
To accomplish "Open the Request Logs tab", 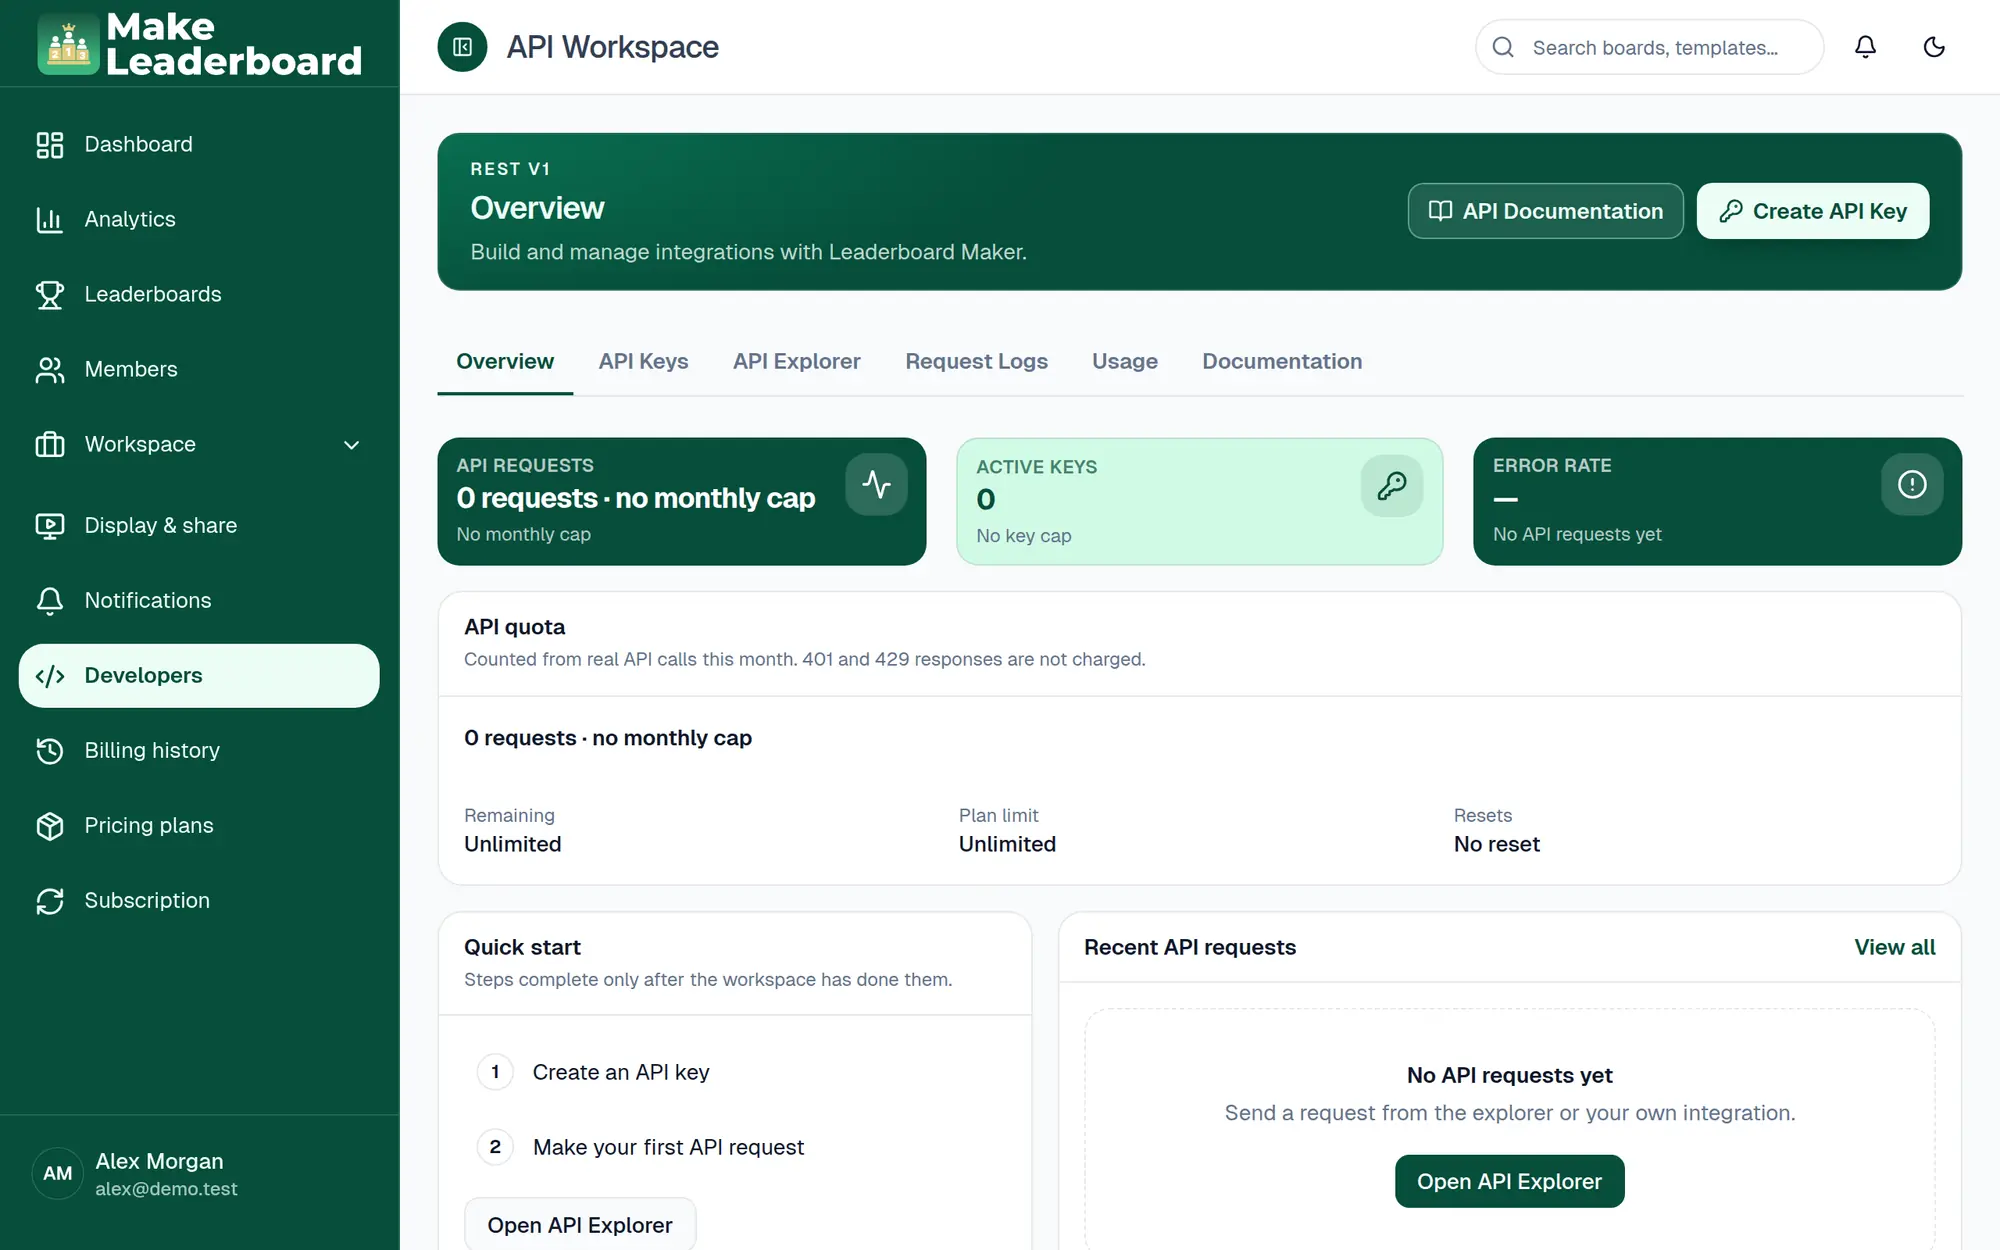I will pyautogui.click(x=976, y=362).
